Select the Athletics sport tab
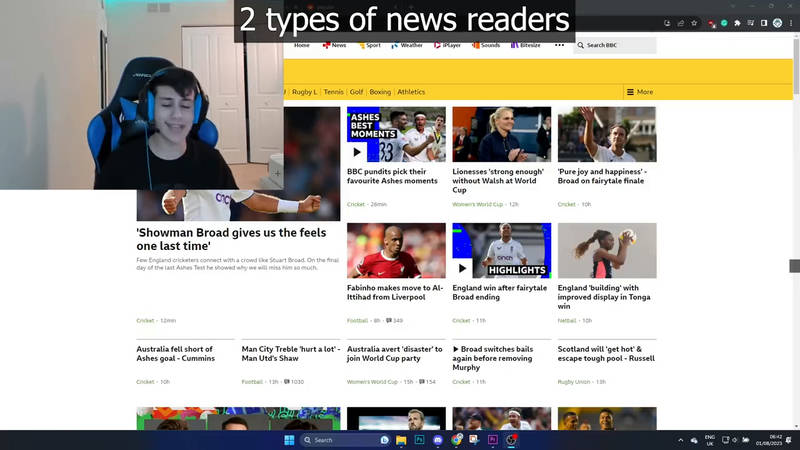 point(411,92)
